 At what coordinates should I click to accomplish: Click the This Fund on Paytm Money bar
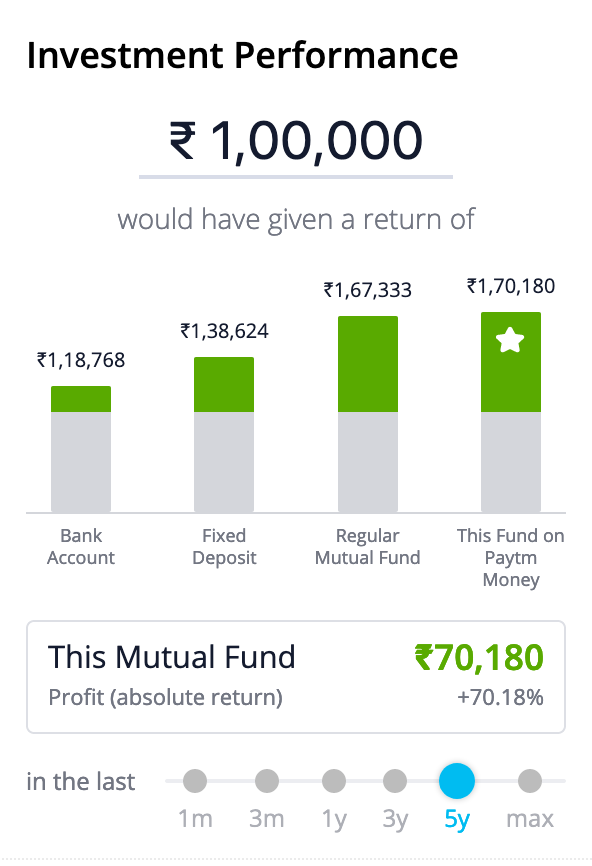(x=511, y=413)
